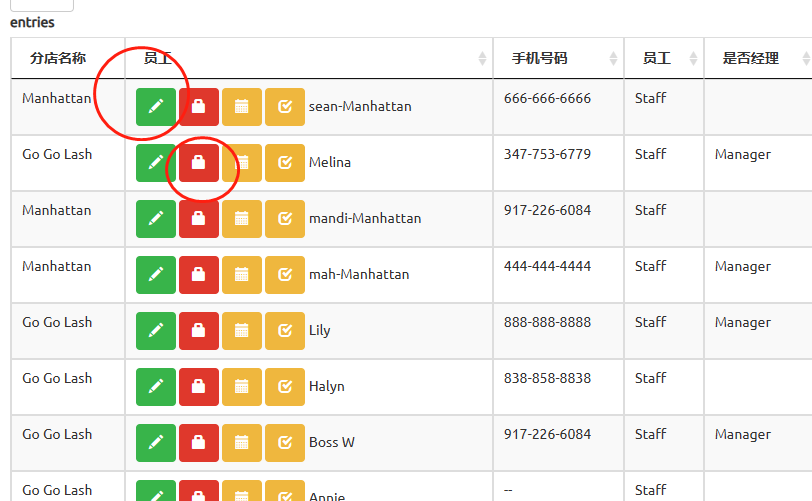This screenshot has width=812, height=501.
Task: Sort by 是否经理 column header
Action: (x=758, y=58)
